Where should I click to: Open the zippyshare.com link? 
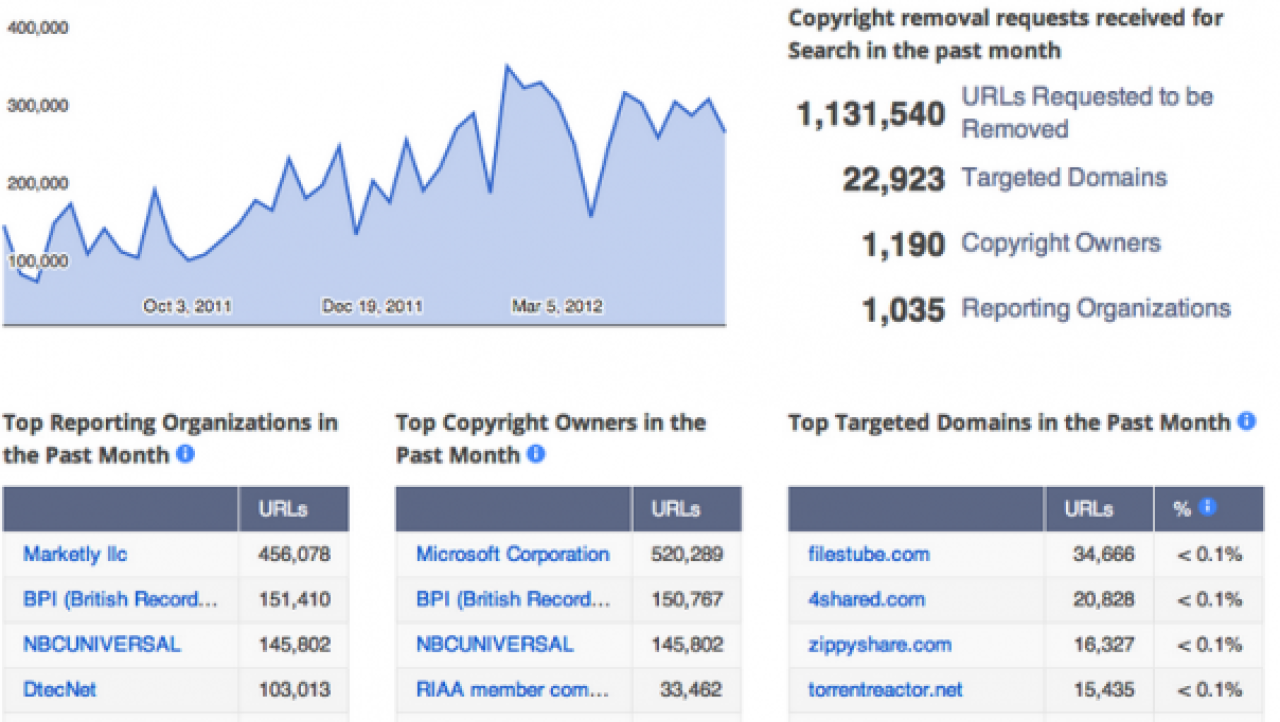coord(880,645)
